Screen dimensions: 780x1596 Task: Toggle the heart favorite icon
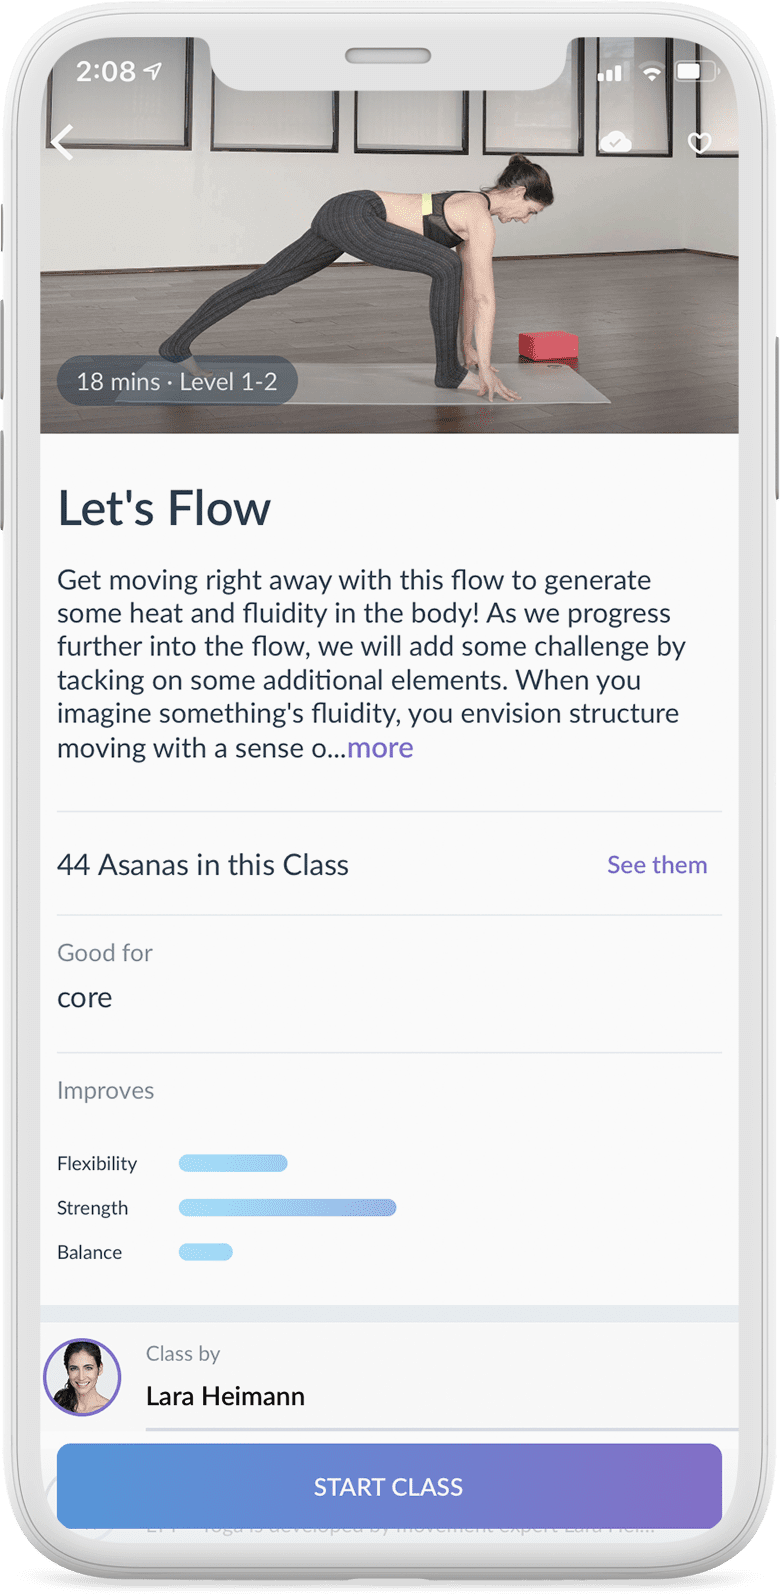point(700,143)
